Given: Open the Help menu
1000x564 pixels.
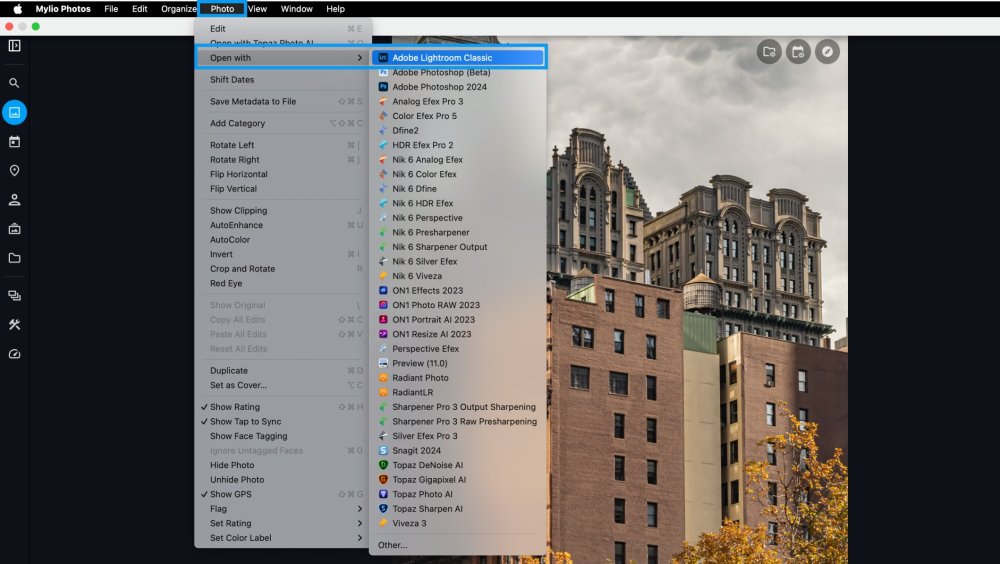Looking at the screenshot, I should click(335, 9).
